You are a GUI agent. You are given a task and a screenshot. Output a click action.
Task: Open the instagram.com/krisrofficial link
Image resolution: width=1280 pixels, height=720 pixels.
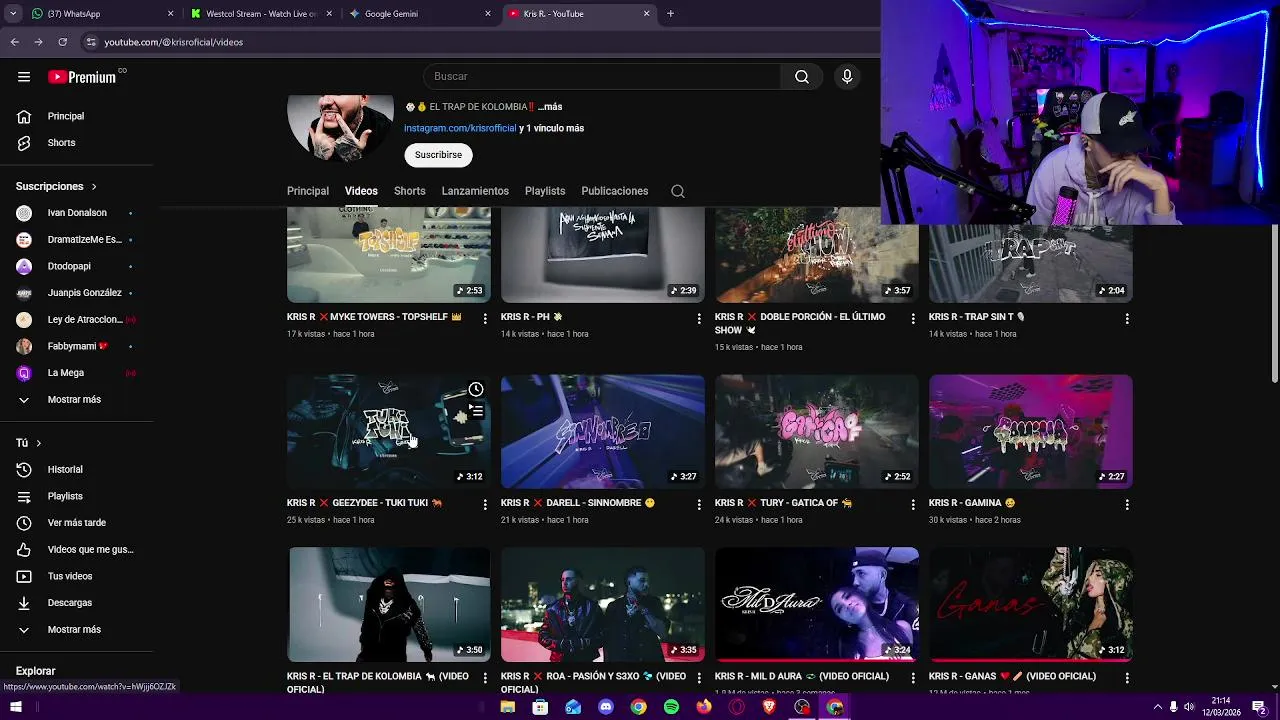coord(460,128)
